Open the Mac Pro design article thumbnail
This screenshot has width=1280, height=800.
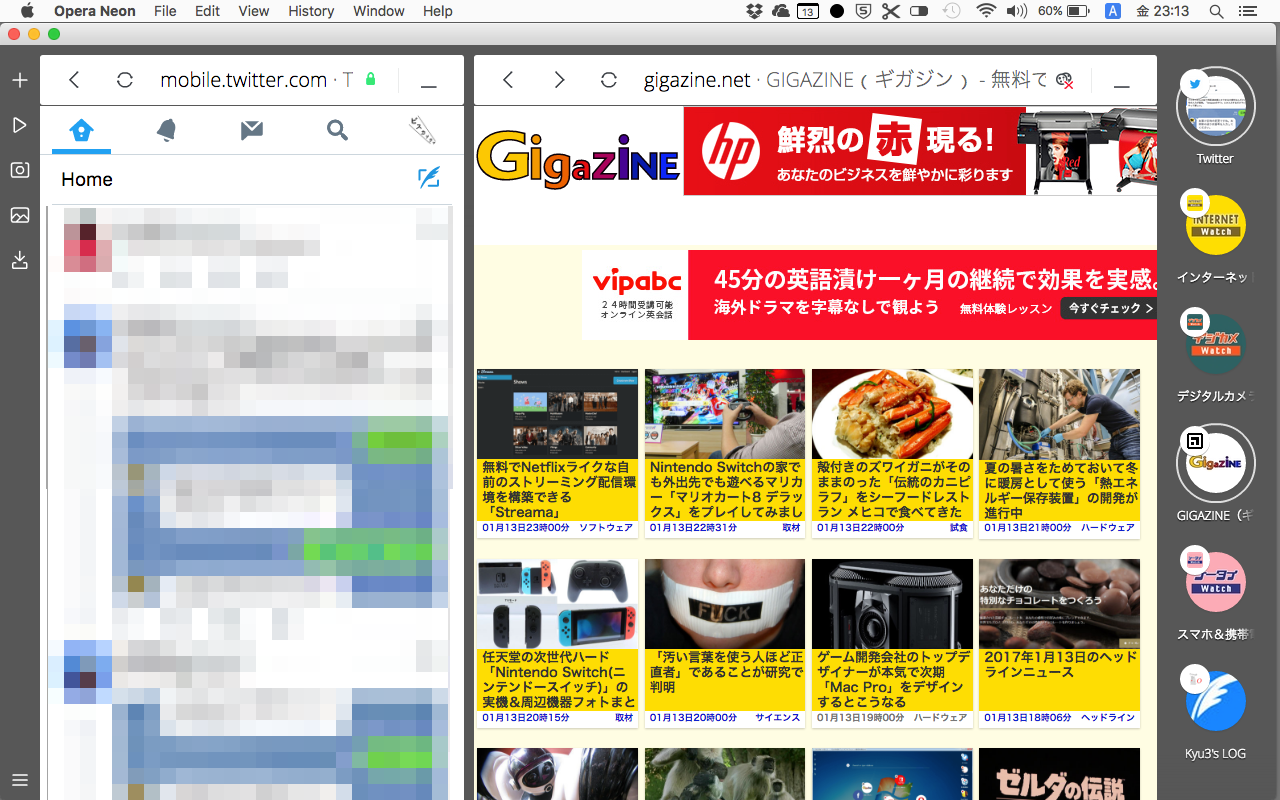click(x=892, y=604)
